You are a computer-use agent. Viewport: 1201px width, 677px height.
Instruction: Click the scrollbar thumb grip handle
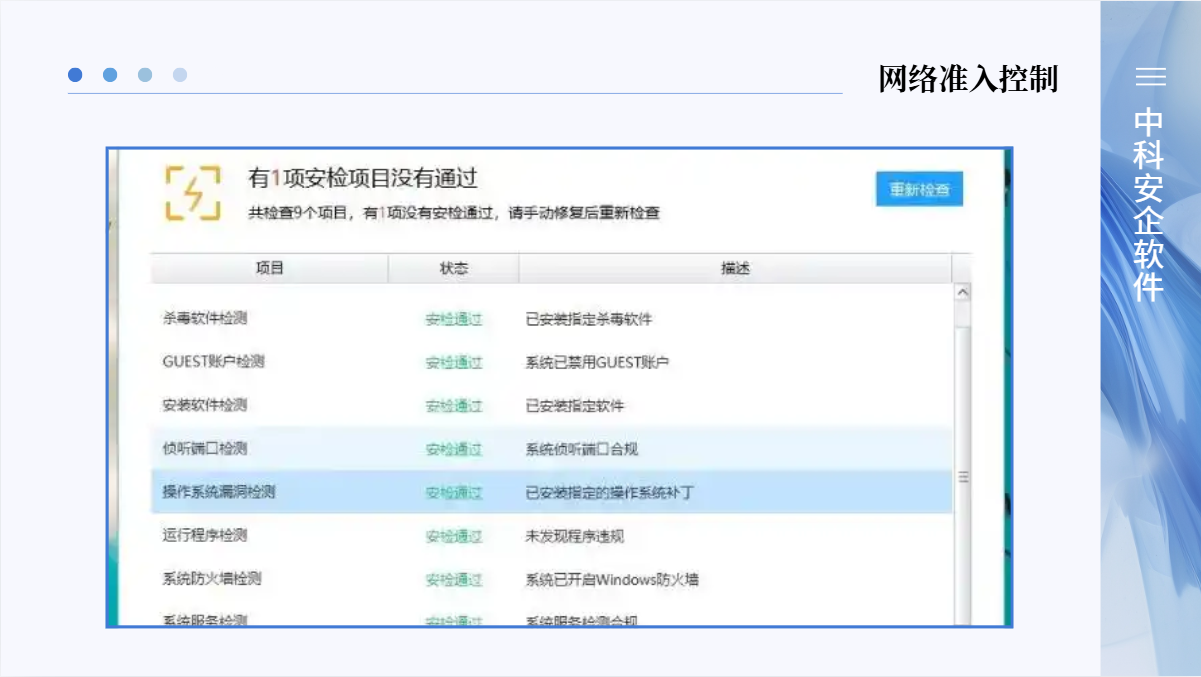point(963,478)
